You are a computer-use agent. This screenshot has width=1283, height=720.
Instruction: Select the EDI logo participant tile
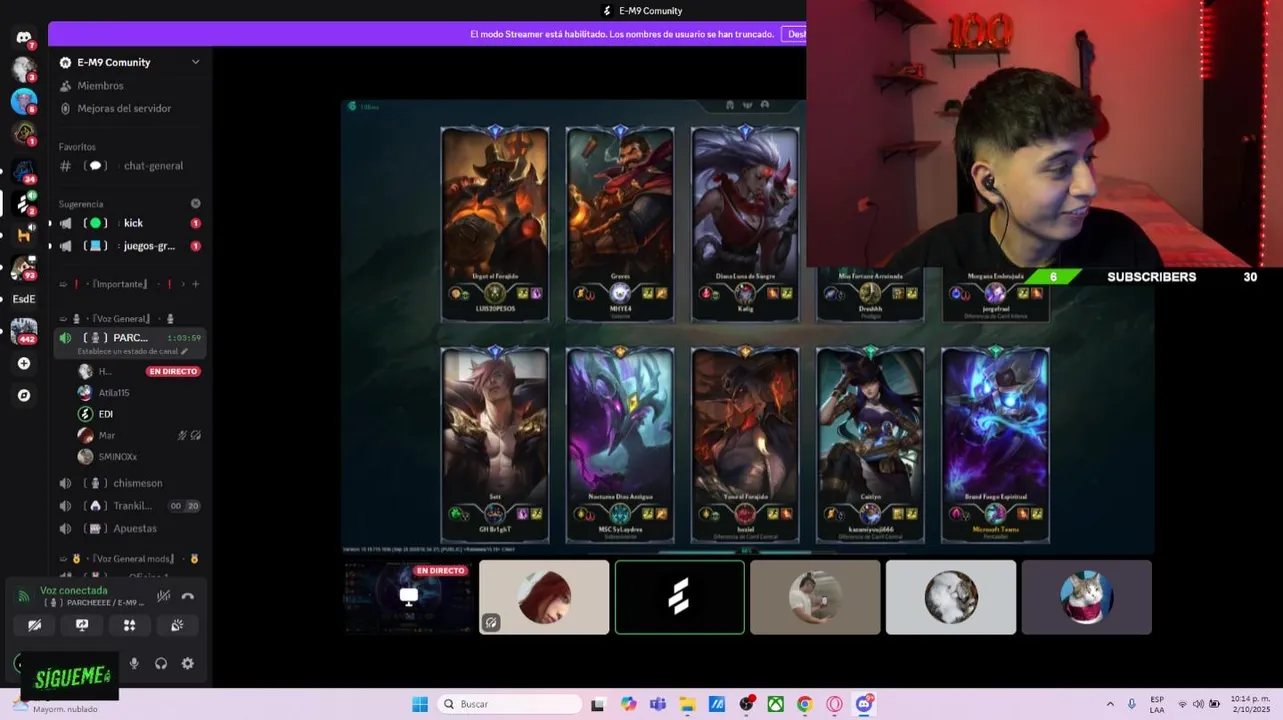pos(680,597)
